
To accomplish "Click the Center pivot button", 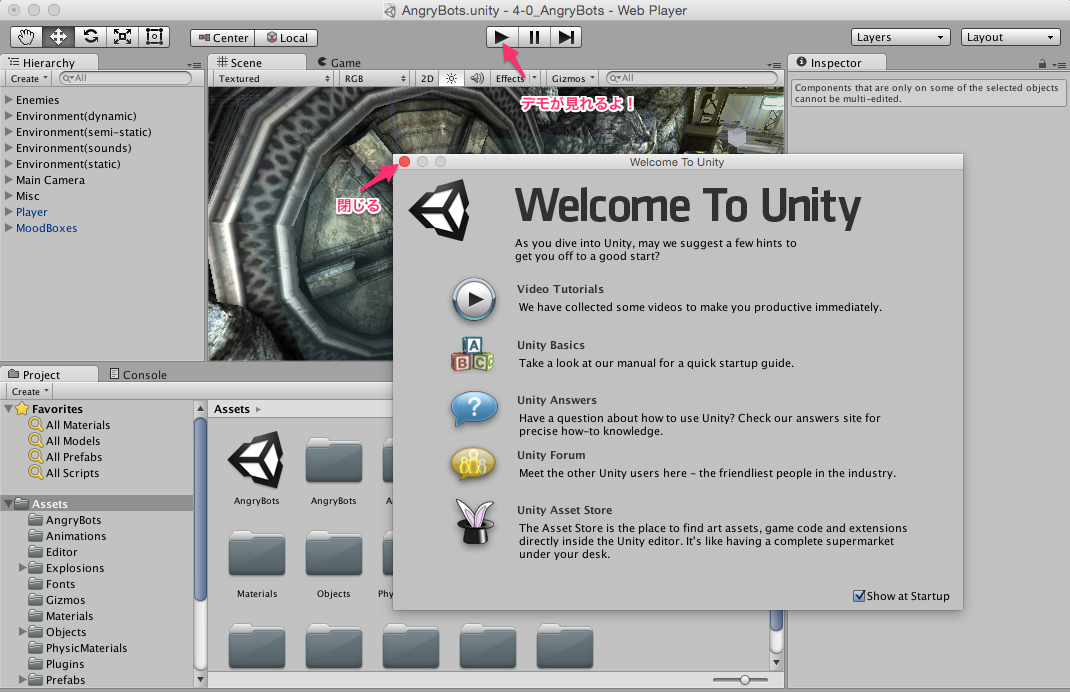I will pos(221,37).
